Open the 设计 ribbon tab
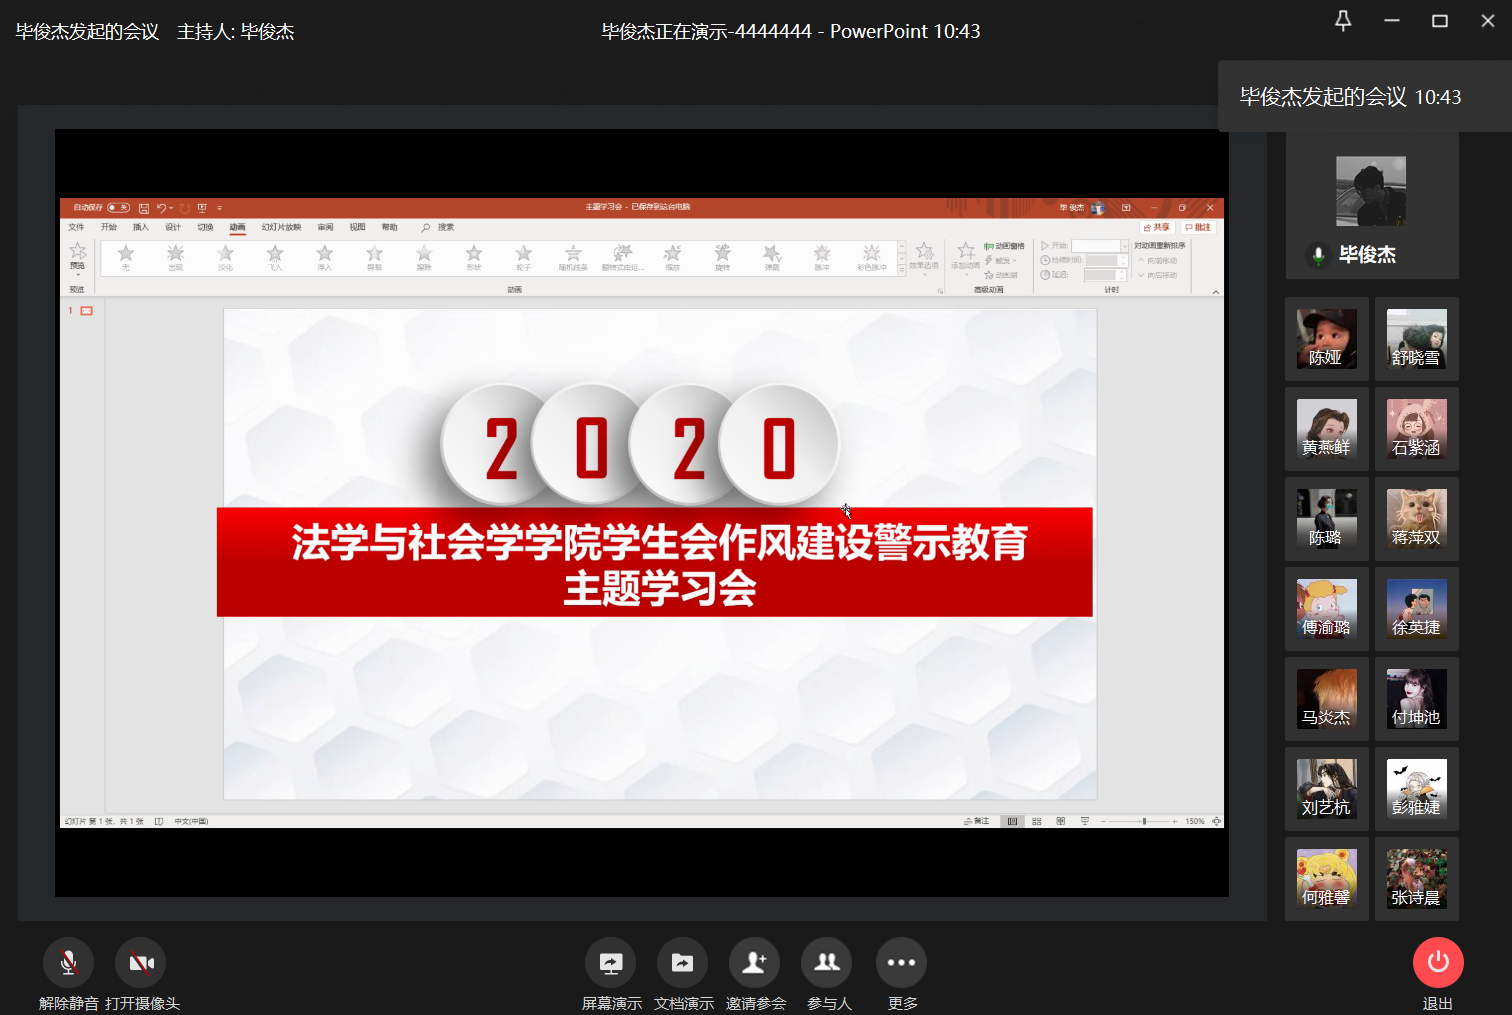 (x=173, y=227)
